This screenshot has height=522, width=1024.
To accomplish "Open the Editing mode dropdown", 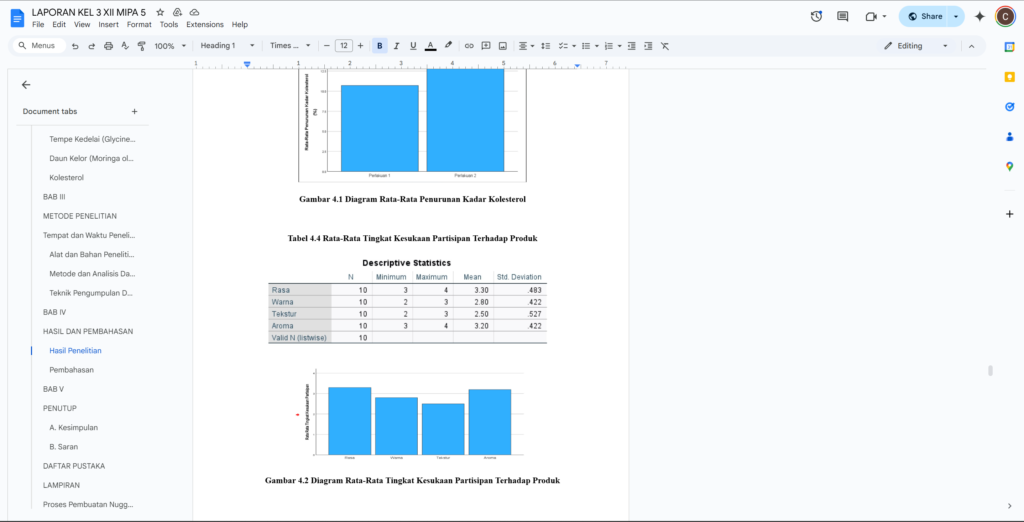I will (916, 46).
